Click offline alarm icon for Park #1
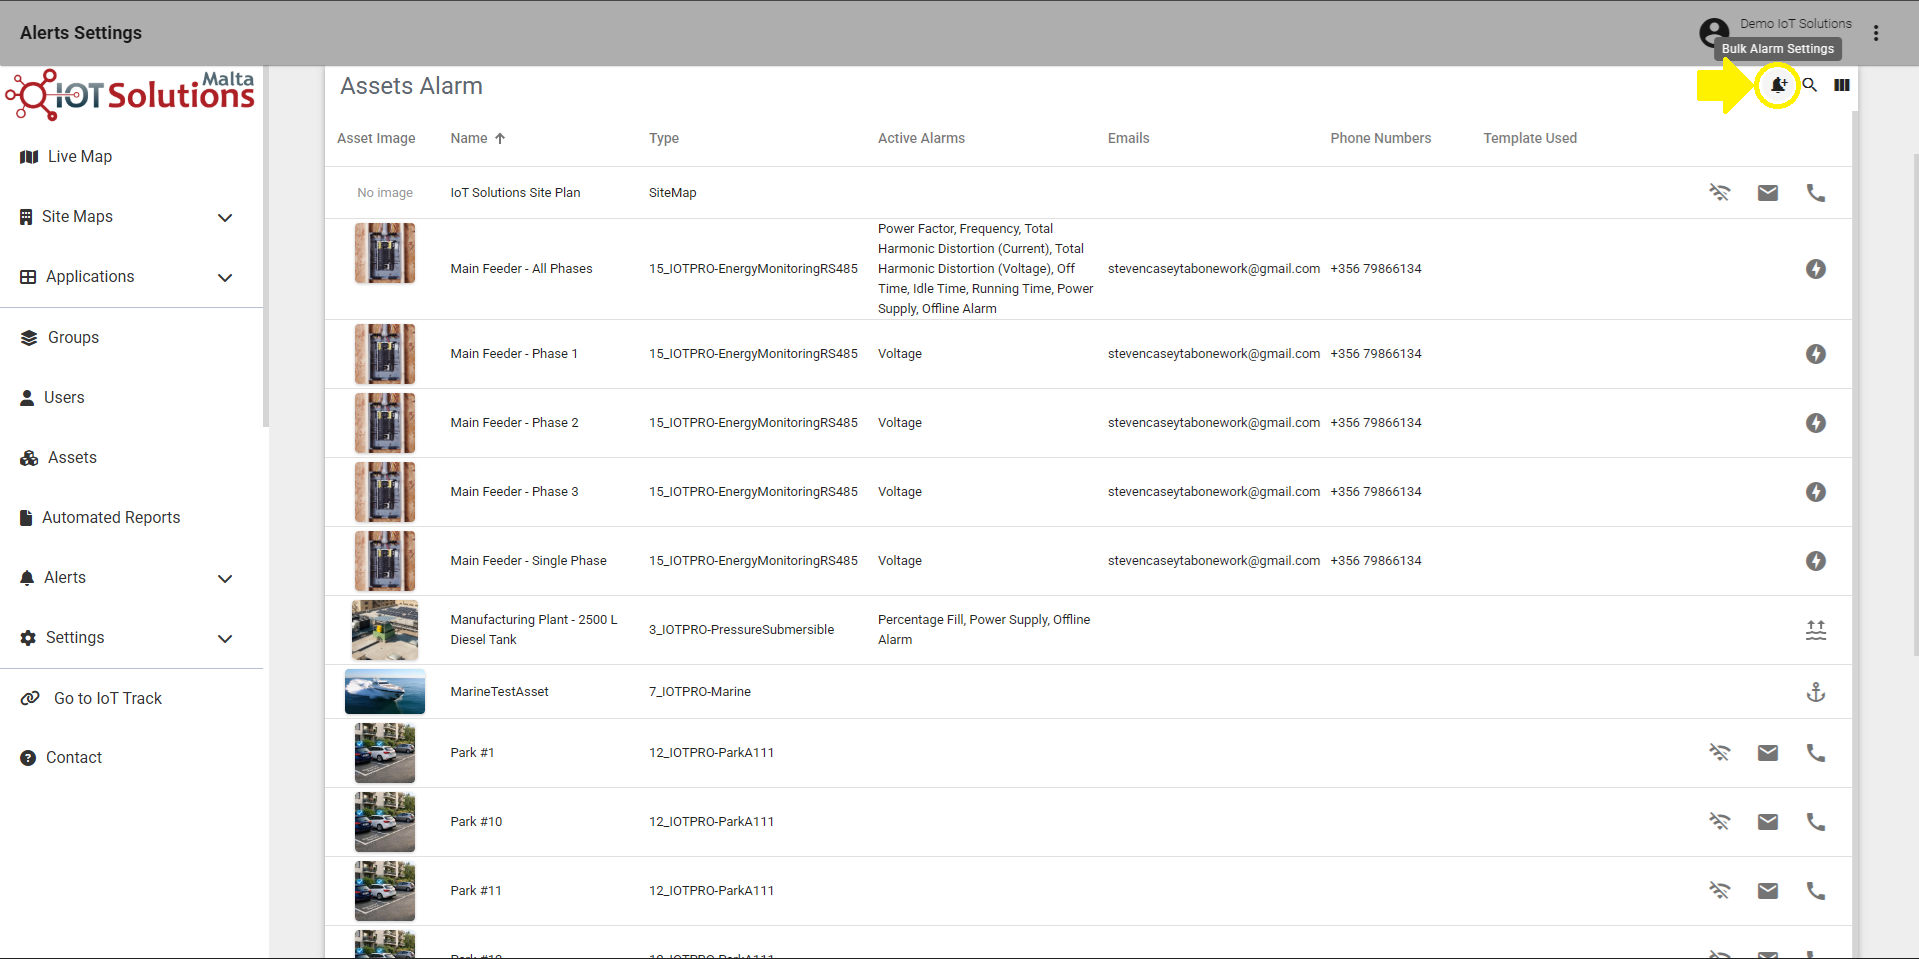1919x959 pixels. [1720, 753]
